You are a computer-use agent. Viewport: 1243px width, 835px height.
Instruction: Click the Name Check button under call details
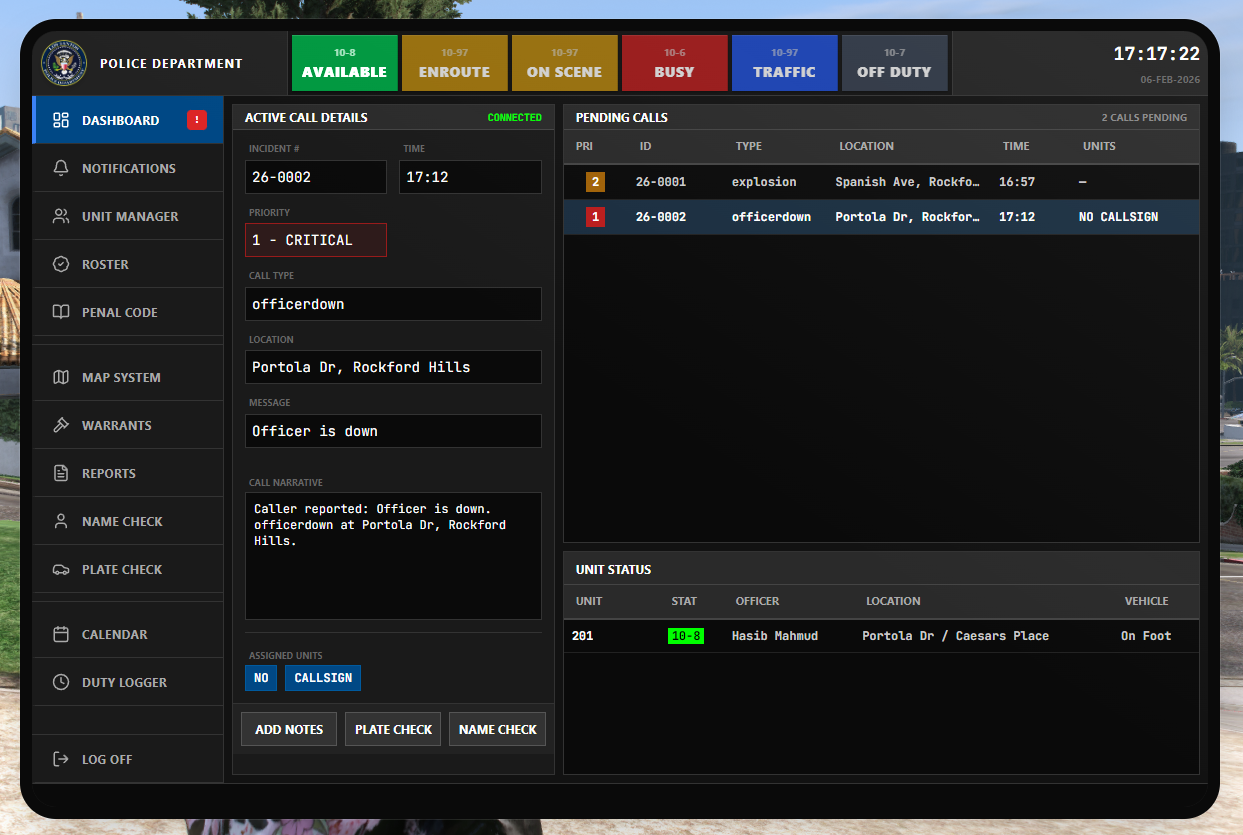pos(497,729)
